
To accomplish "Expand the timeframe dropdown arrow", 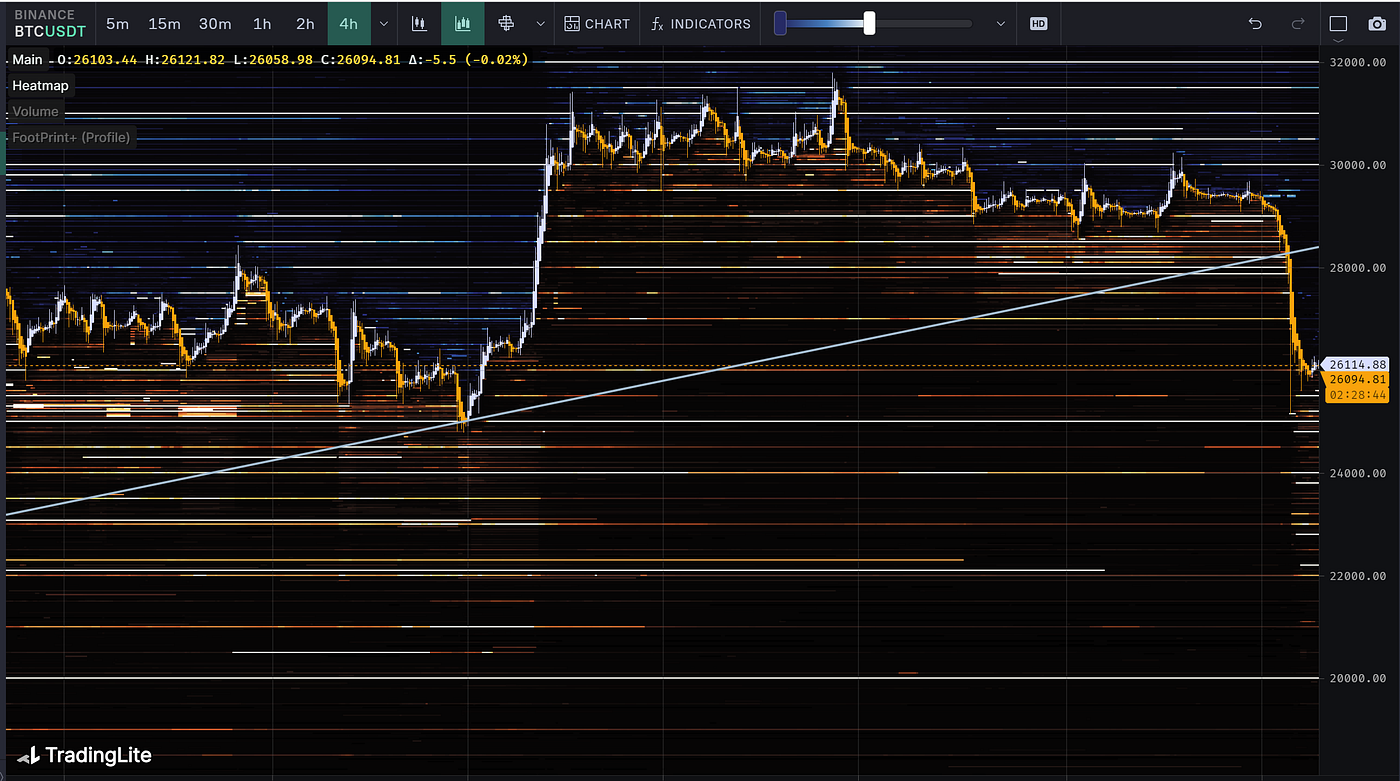I will pos(384,23).
